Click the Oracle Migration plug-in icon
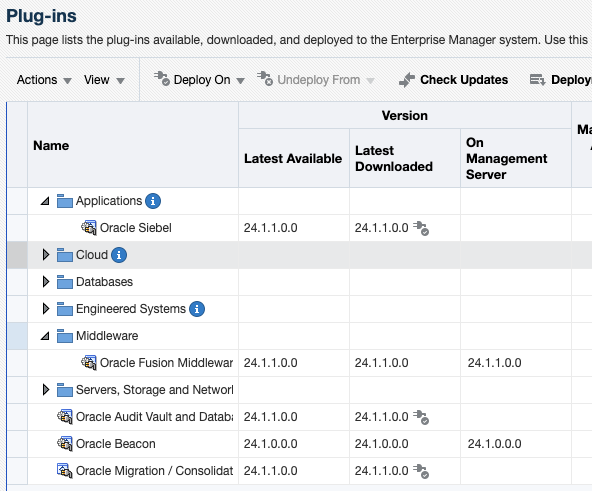 [x=65, y=471]
